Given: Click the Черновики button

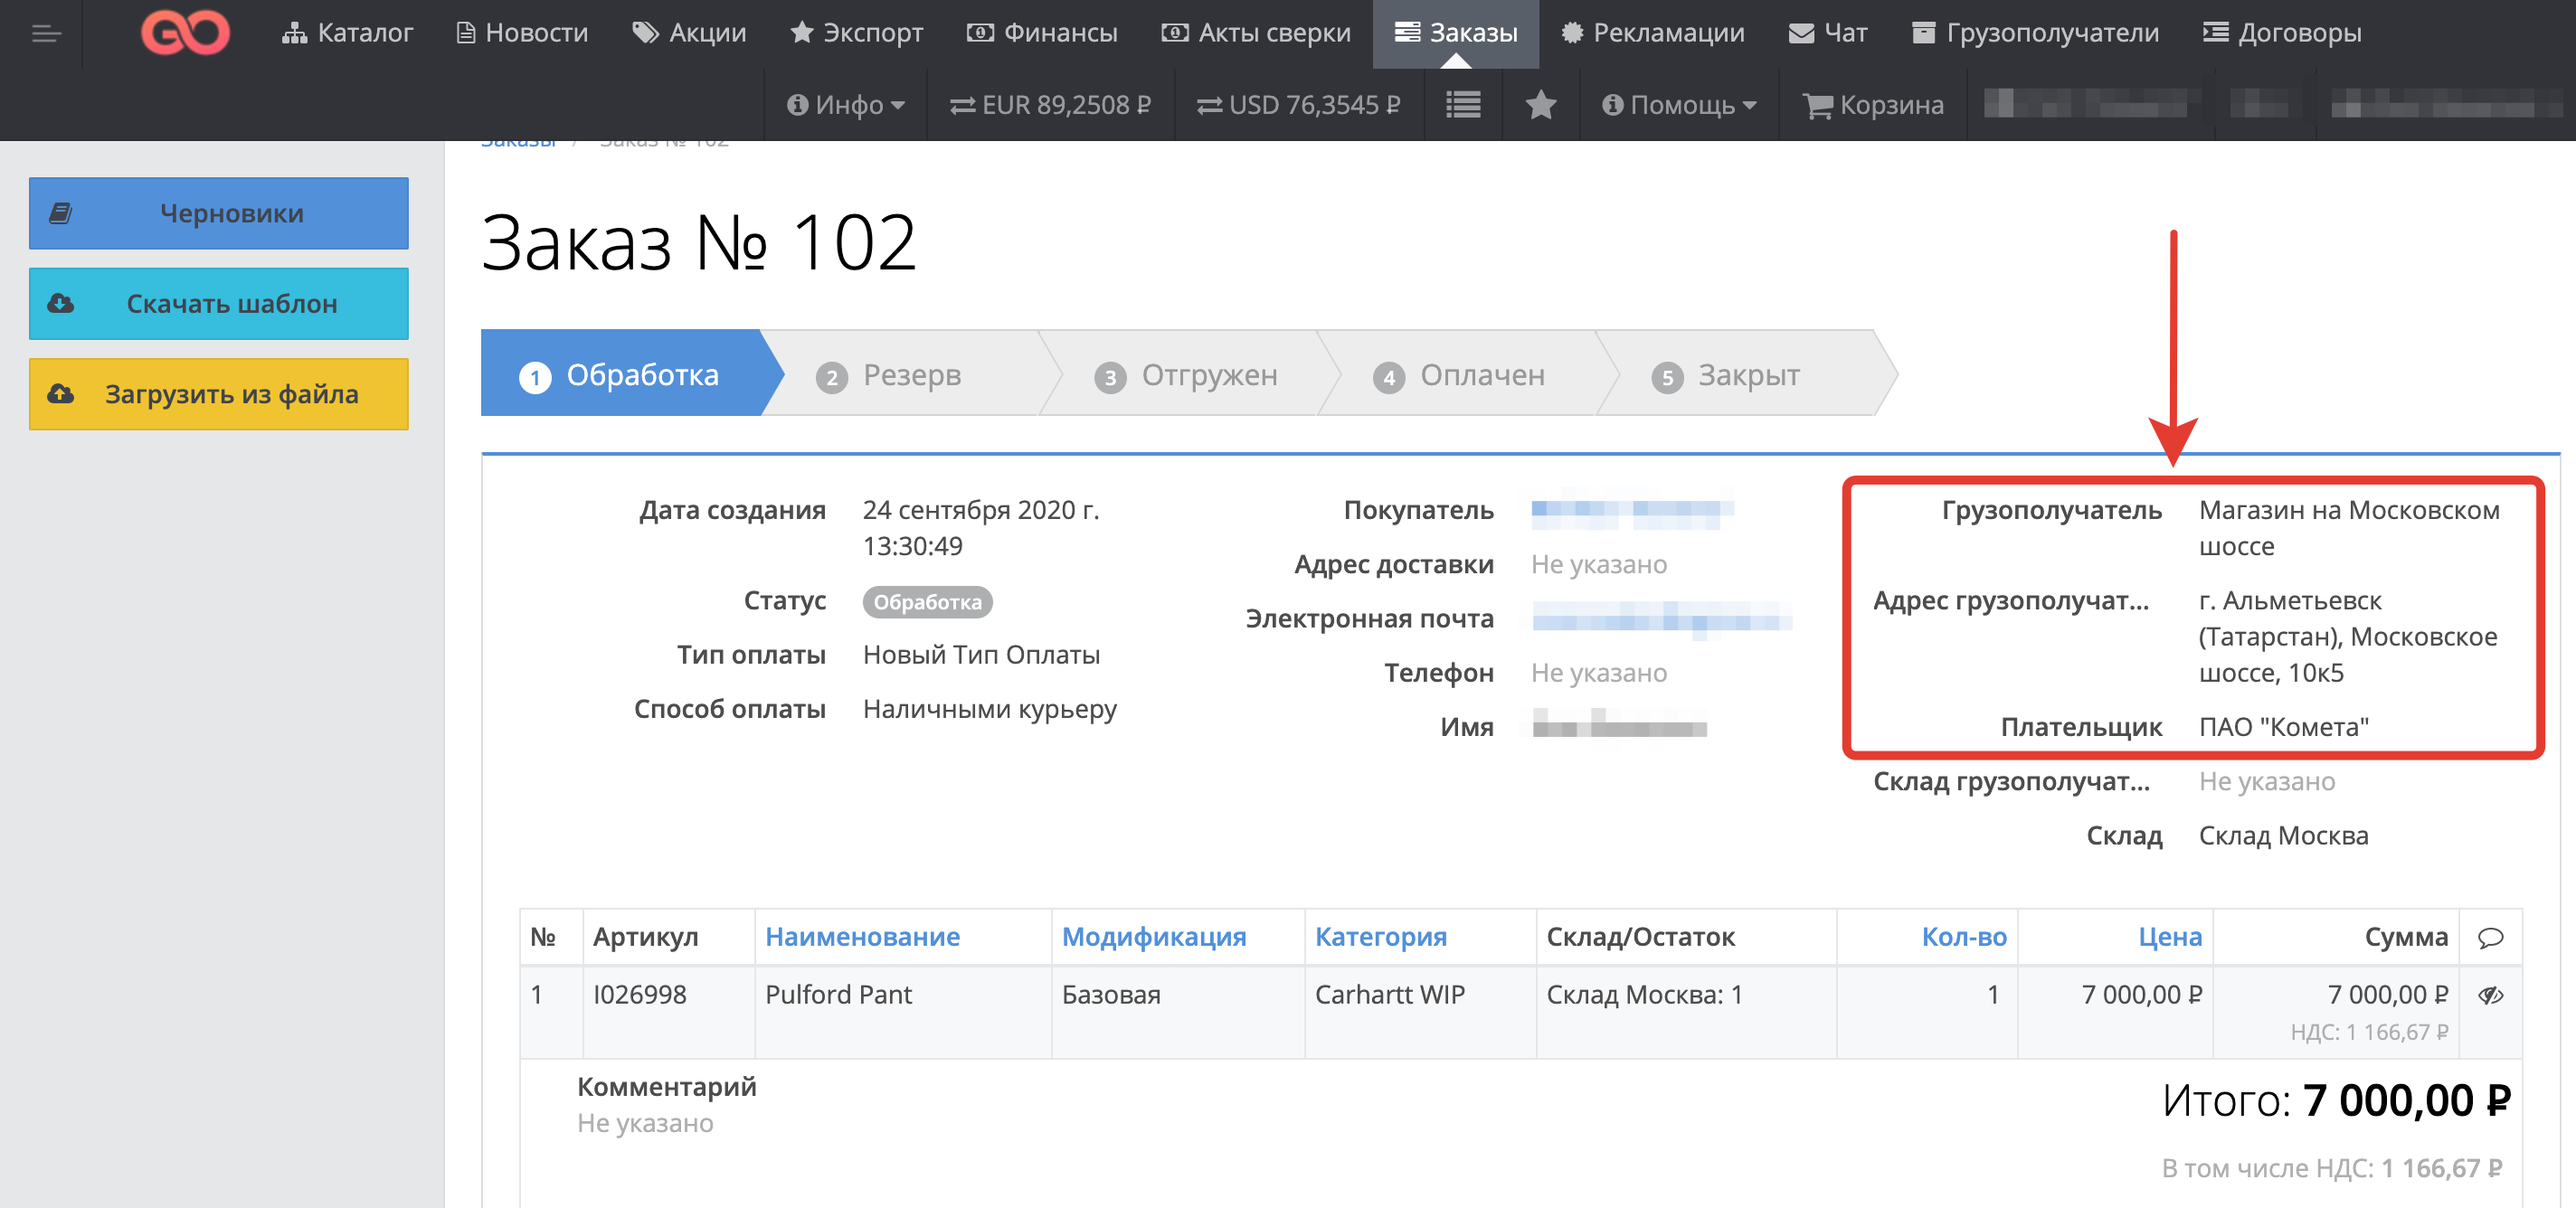Looking at the screenshot, I should point(218,213).
